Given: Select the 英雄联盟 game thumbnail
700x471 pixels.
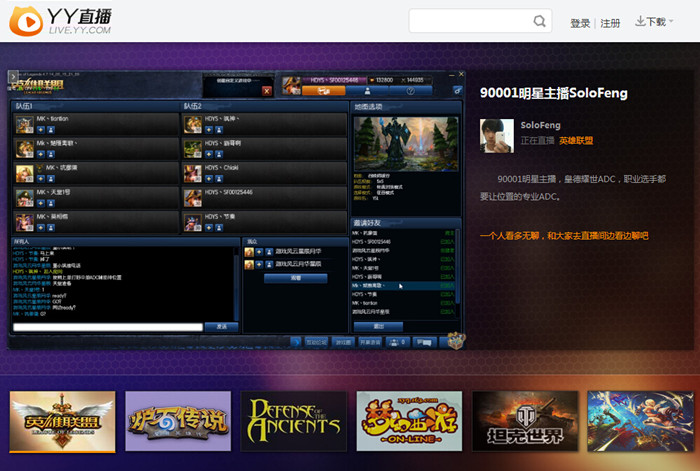Looking at the screenshot, I should tap(62, 422).
